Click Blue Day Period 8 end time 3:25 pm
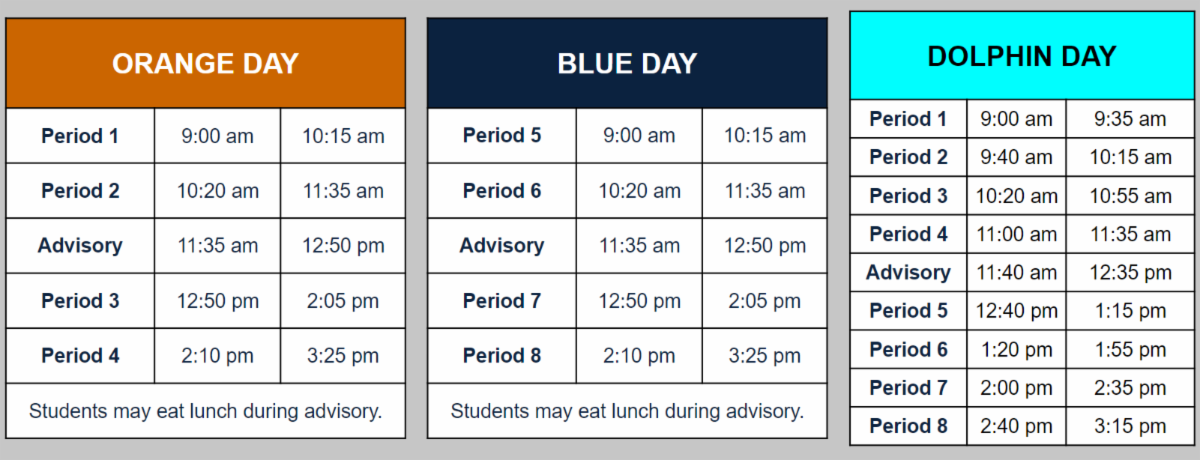 tap(764, 356)
